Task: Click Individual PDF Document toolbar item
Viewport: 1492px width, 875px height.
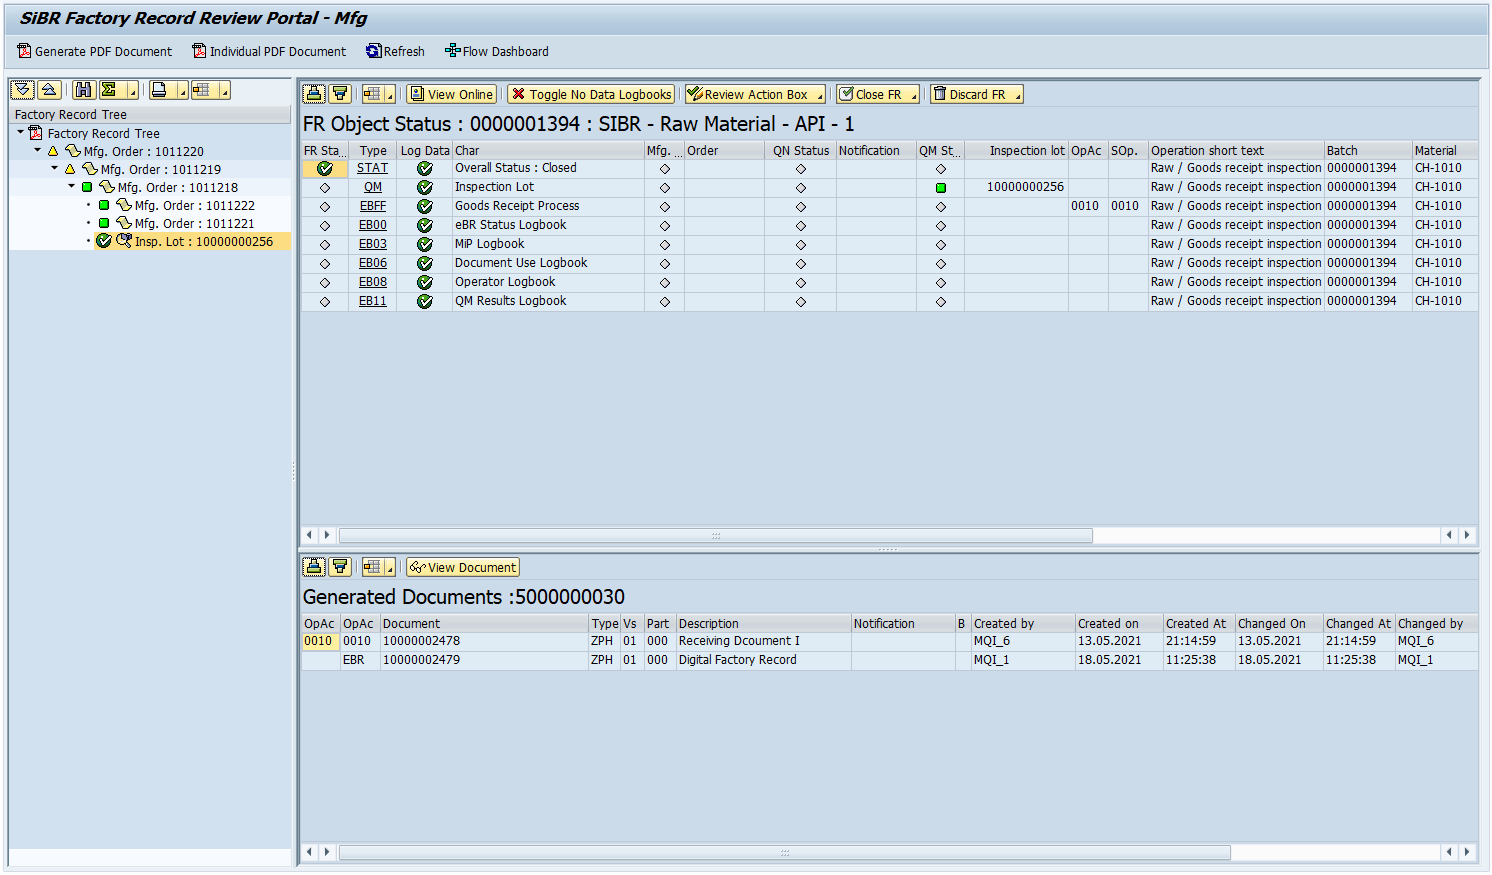Action: [269, 51]
